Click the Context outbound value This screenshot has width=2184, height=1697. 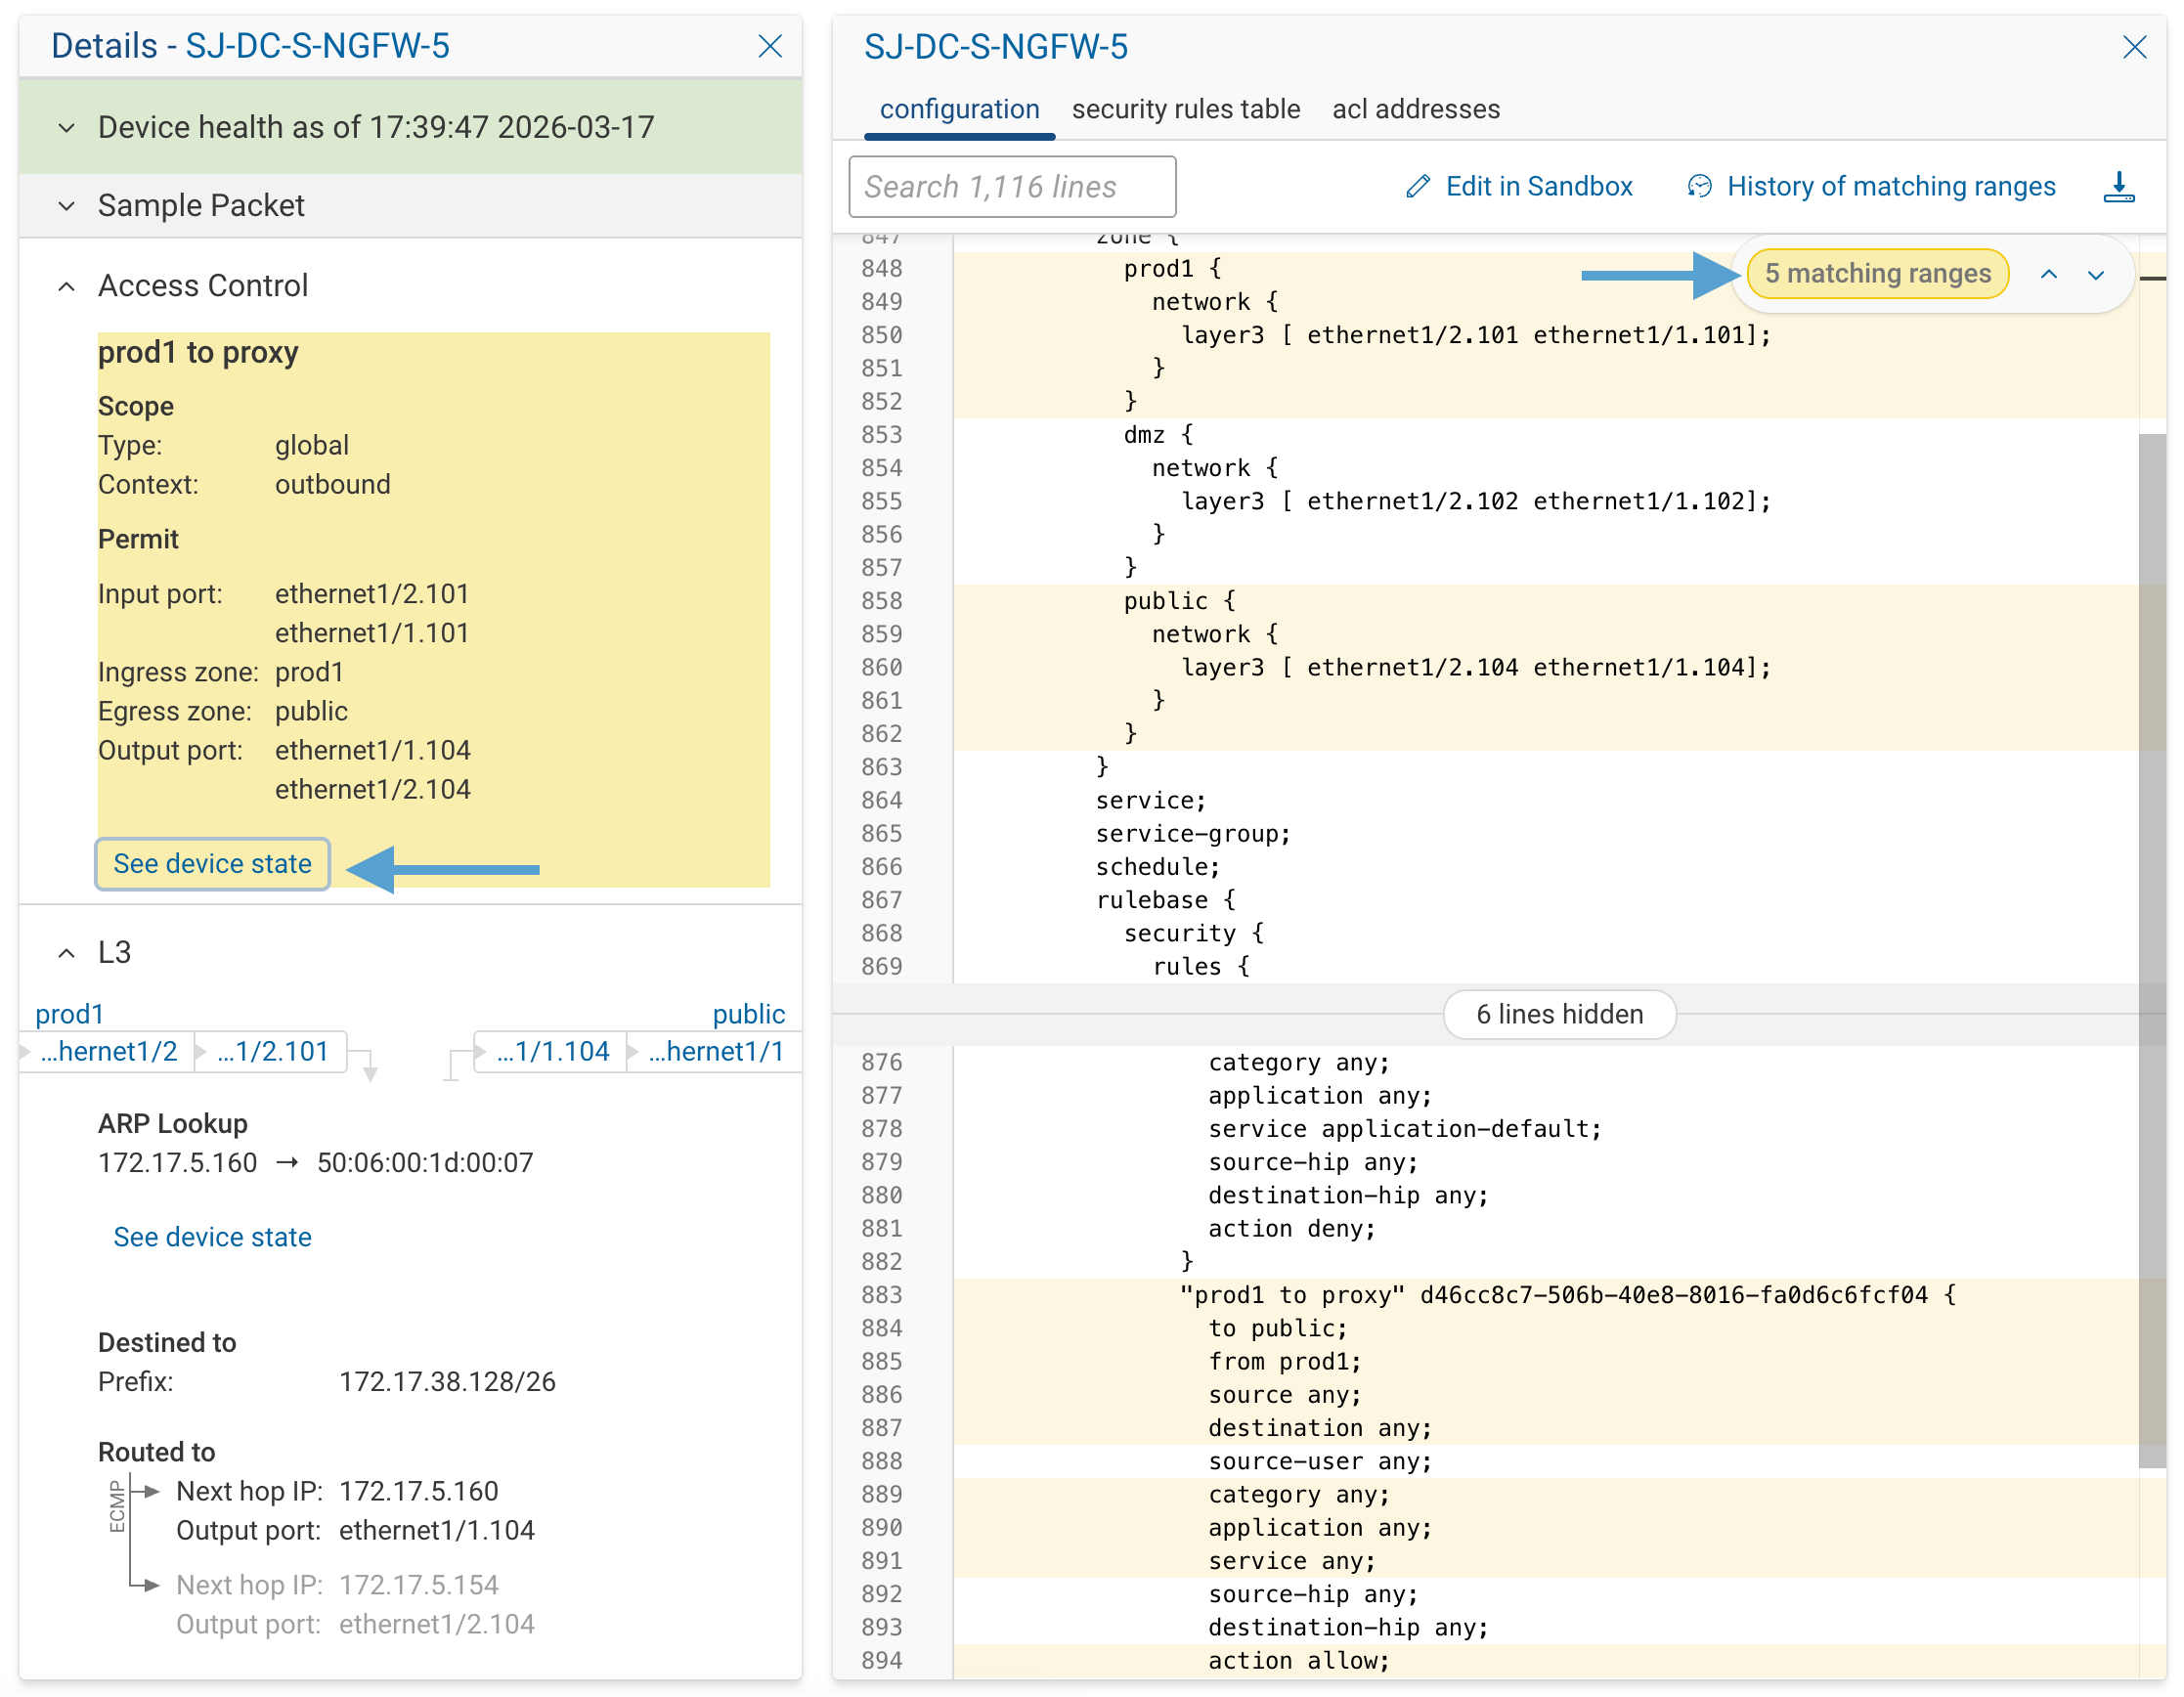[332, 484]
